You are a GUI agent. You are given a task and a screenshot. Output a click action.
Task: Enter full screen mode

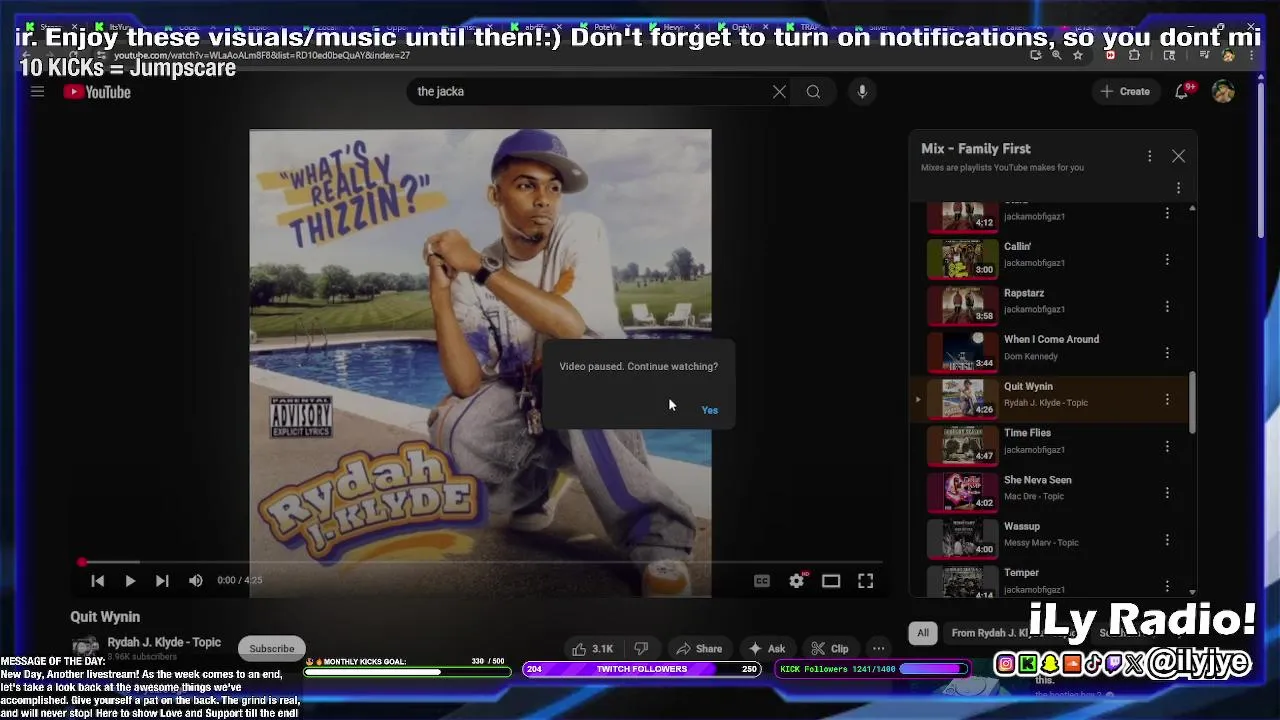(866, 581)
